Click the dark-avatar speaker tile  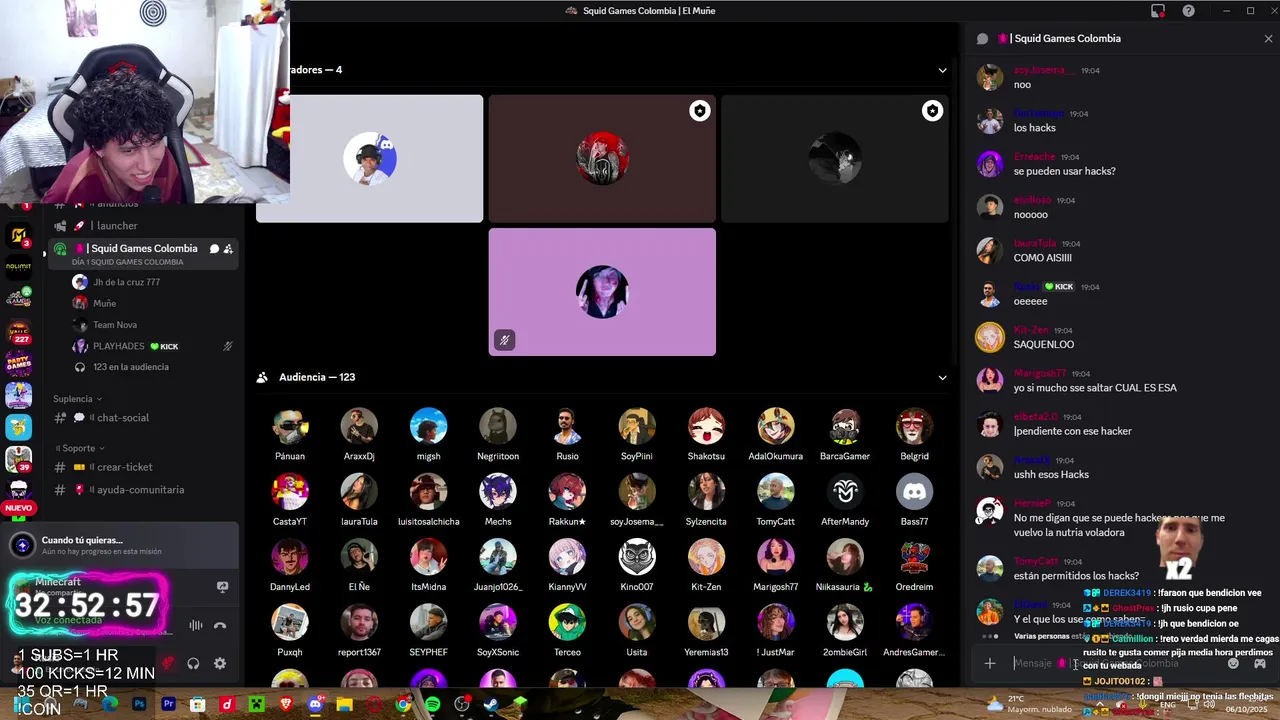click(835, 158)
